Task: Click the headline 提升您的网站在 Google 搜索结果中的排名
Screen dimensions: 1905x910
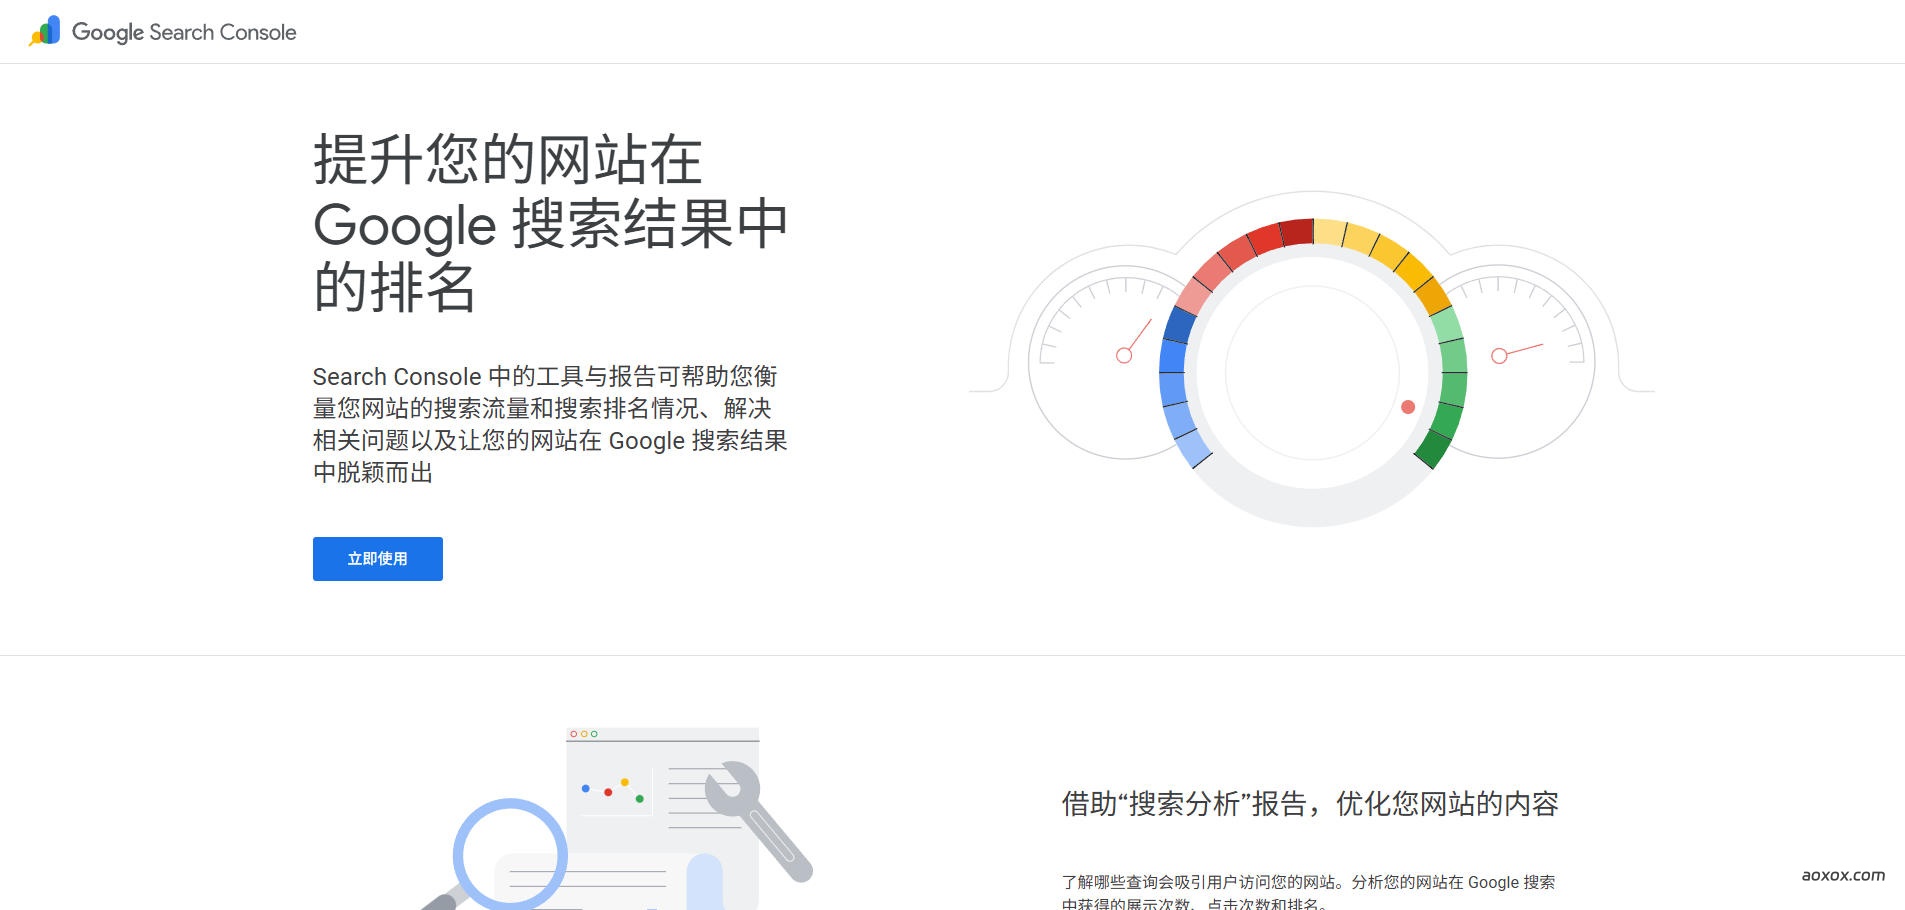Action: point(550,223)
